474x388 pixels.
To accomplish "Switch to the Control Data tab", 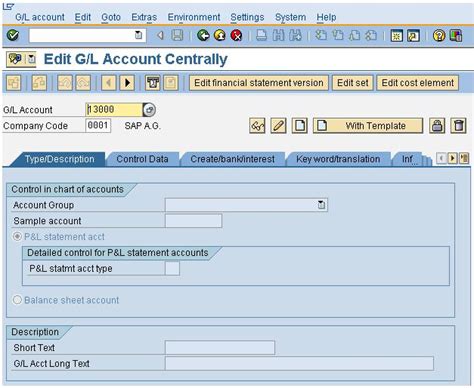I will tap(142, 159).
